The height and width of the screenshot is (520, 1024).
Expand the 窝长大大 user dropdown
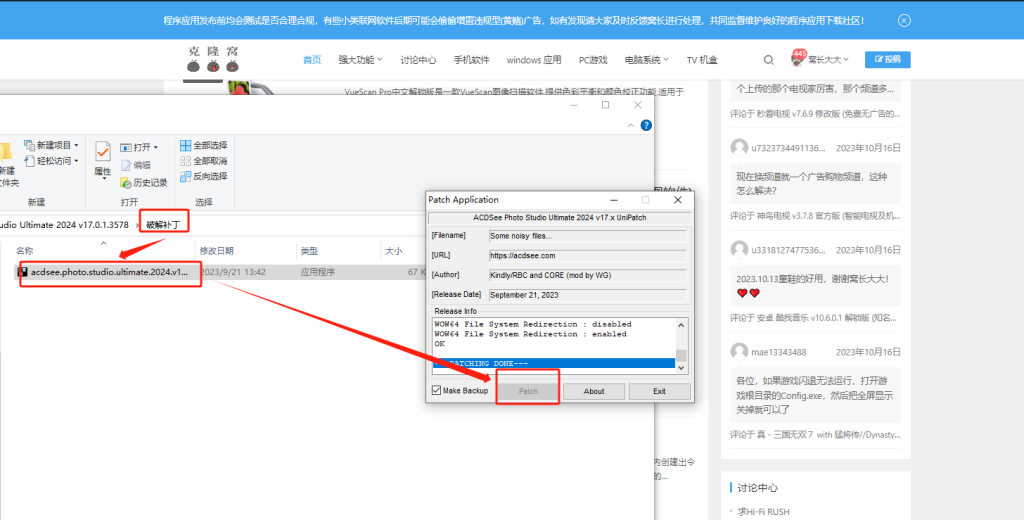[x=828, y=60]
